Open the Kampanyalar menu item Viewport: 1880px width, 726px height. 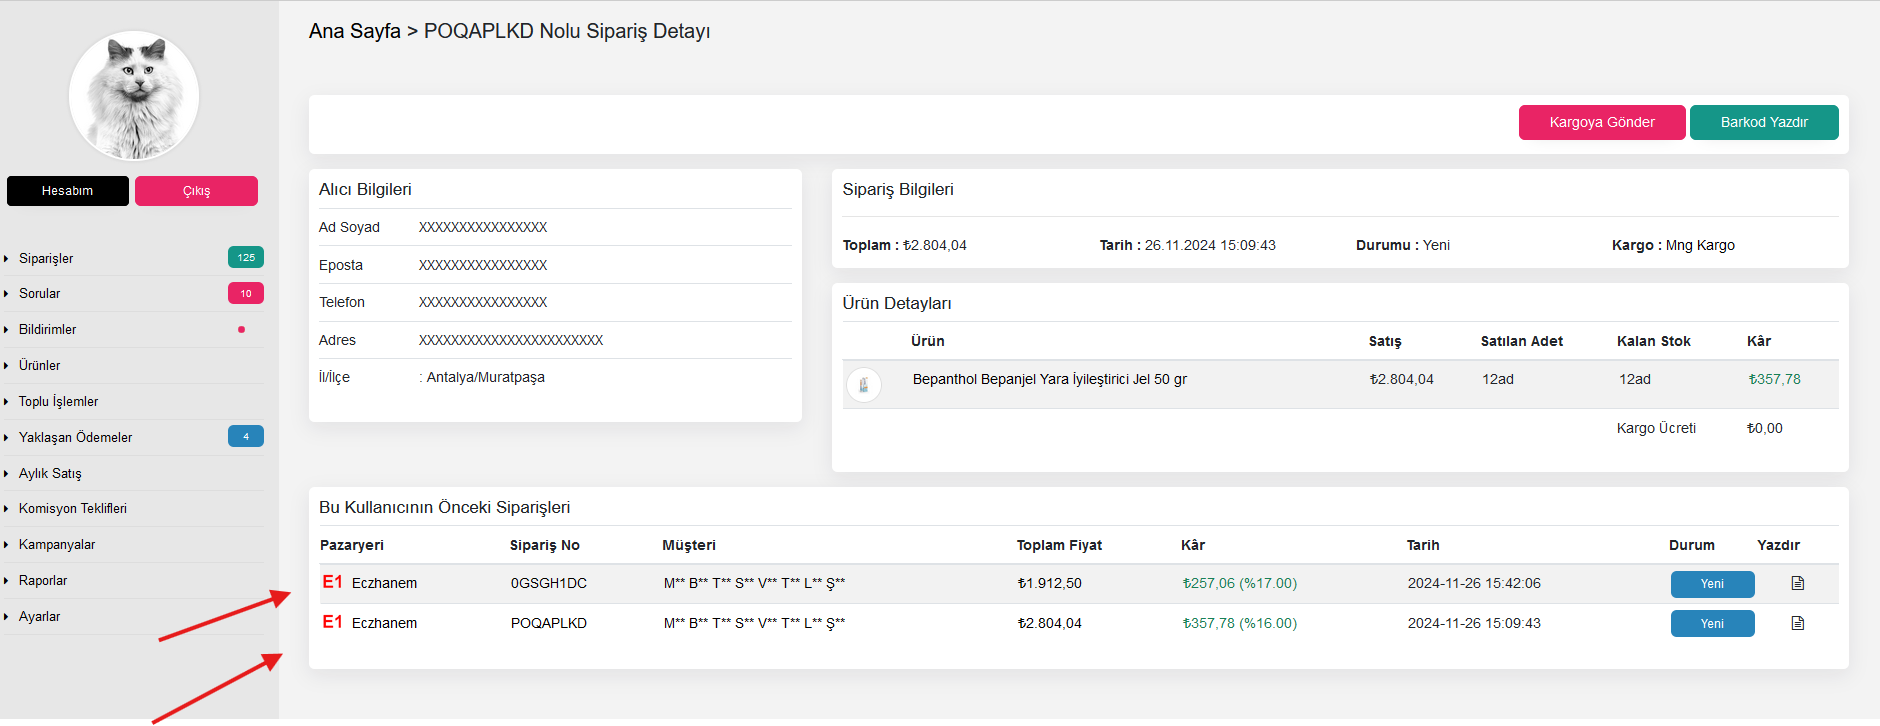[57, 545]
